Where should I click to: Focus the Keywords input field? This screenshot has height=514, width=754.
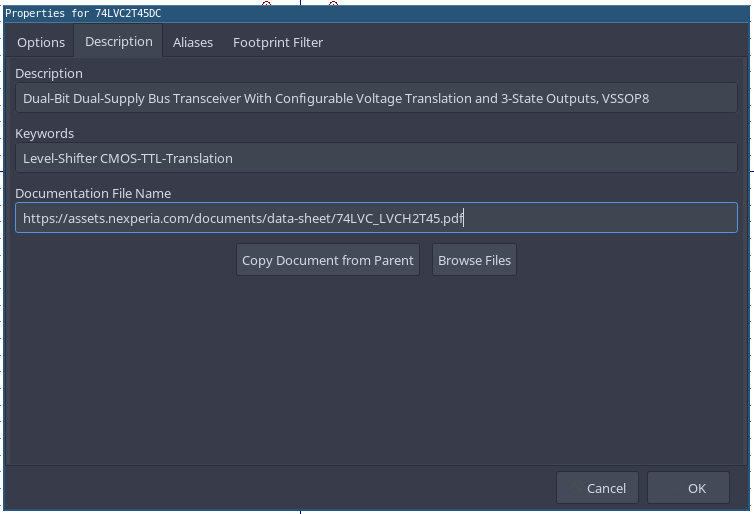click(x=376, y=158)
